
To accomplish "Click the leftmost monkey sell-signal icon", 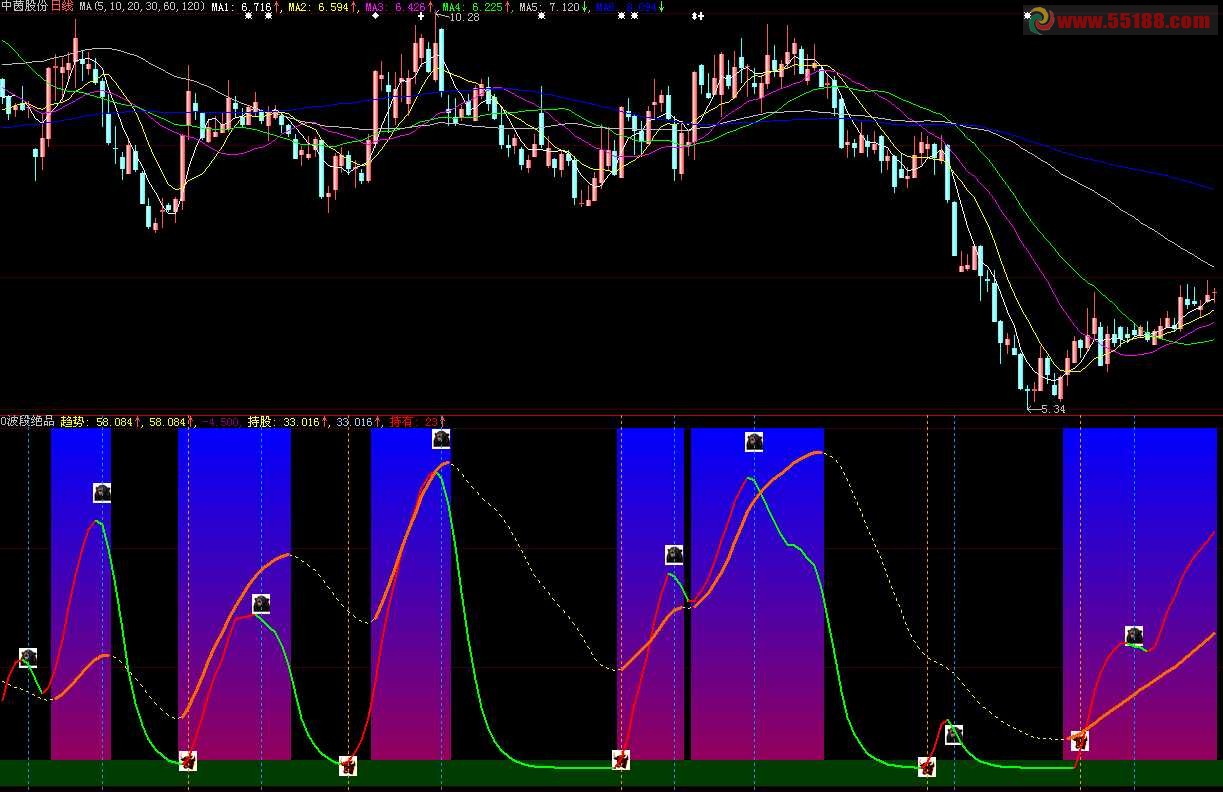I will (28, 657).
